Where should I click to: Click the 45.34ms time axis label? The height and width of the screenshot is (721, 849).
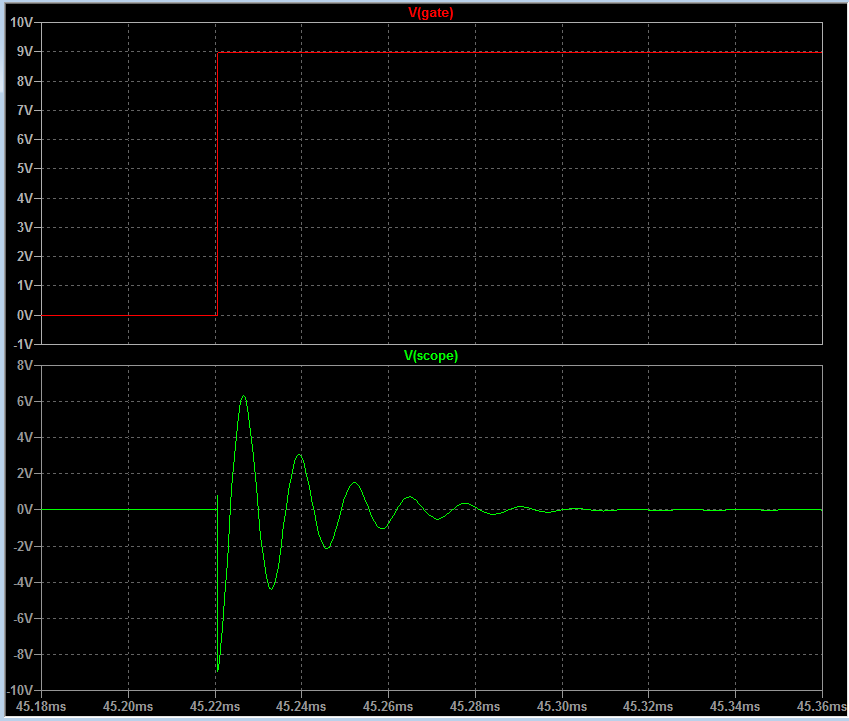(x=735, y=706)
